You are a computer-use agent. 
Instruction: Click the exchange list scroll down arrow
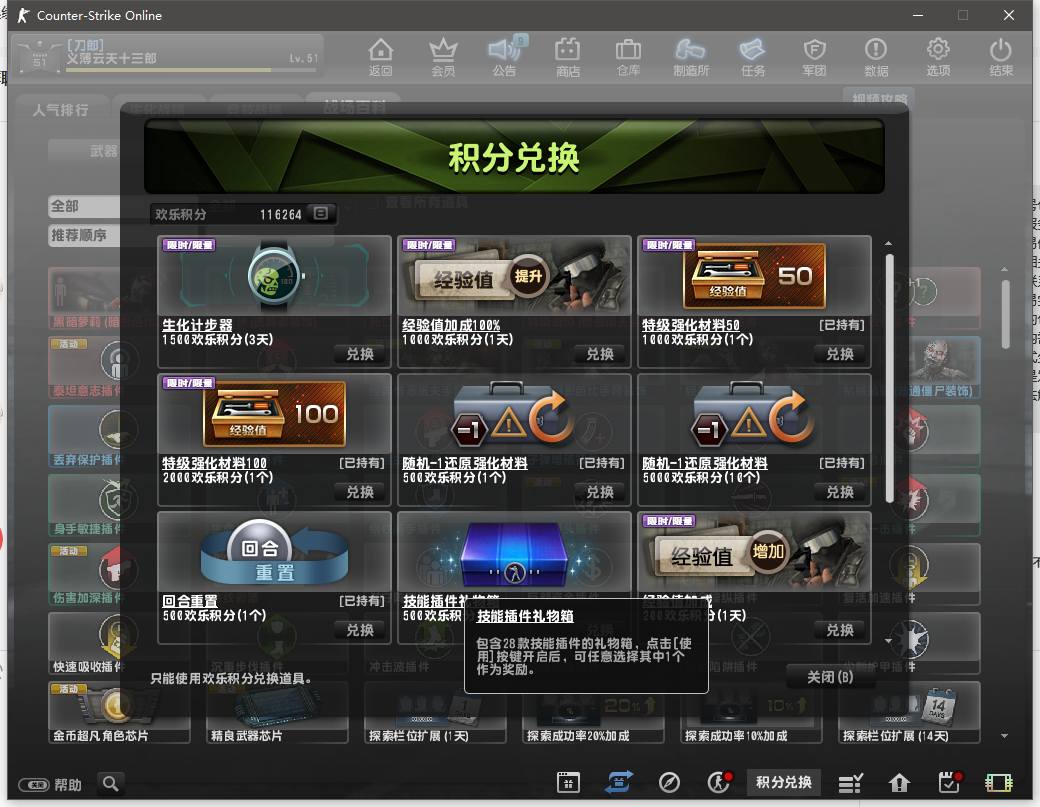[x=888, y=641]
